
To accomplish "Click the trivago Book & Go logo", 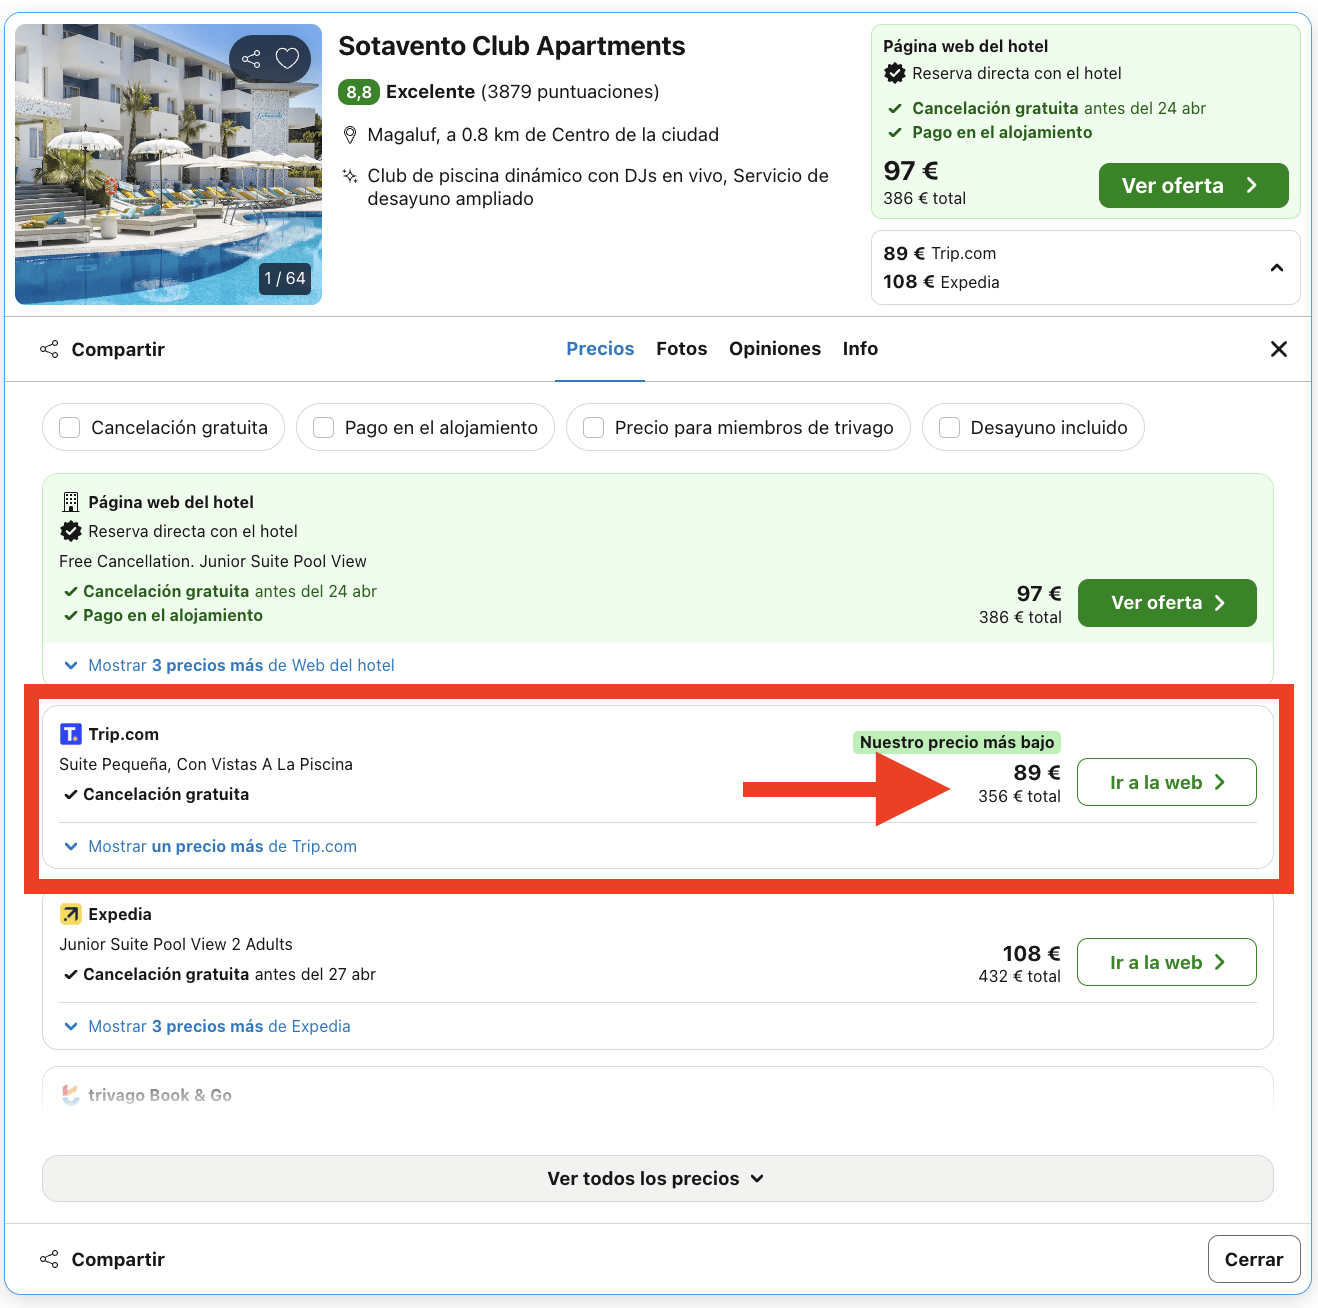I will pyautogui.click(x=70, y=1094).
